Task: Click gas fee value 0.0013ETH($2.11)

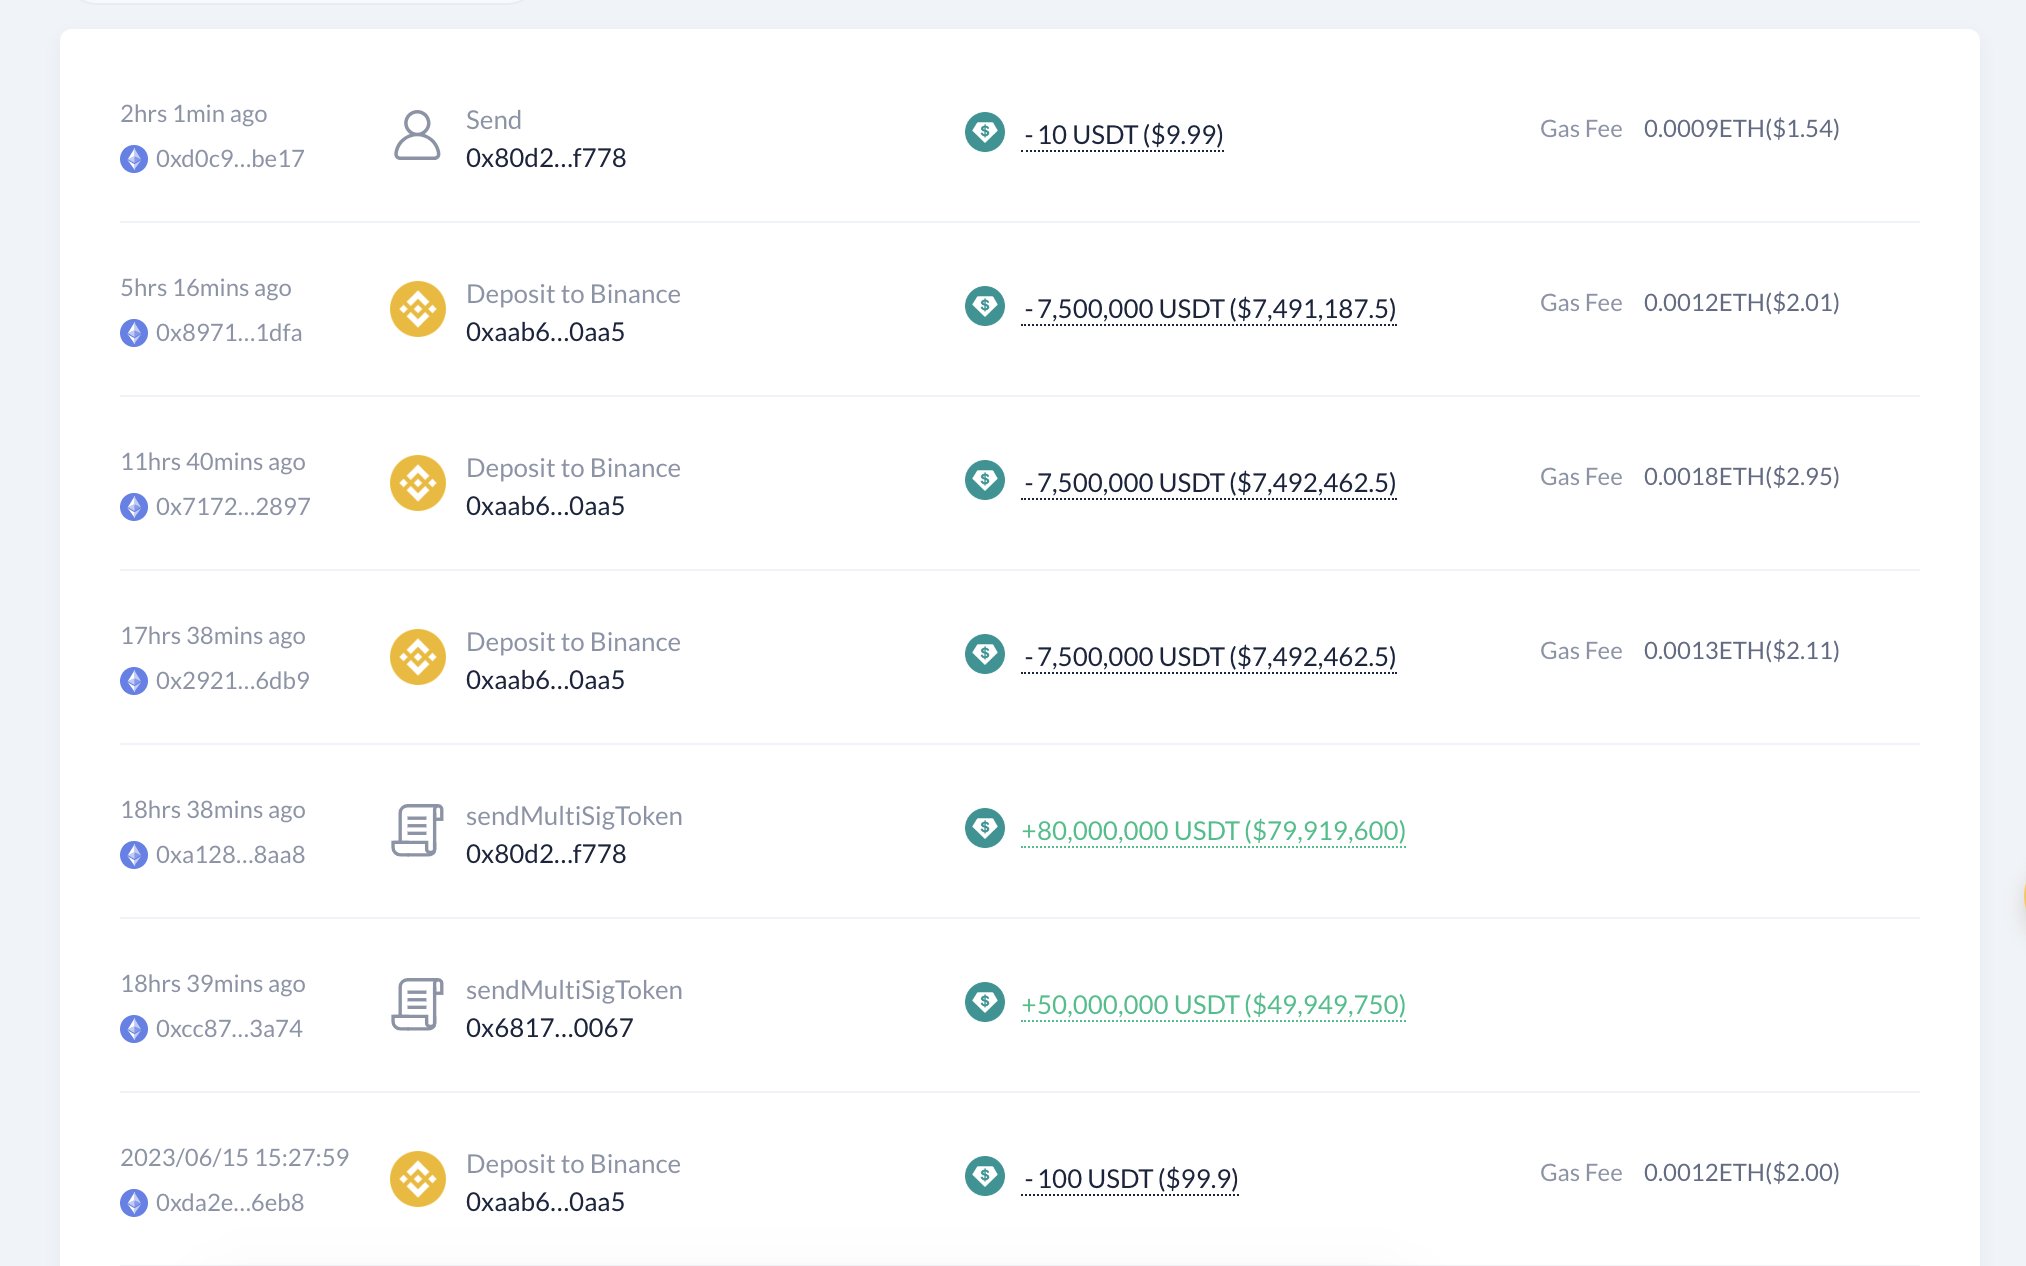Action: [1742, 651]
